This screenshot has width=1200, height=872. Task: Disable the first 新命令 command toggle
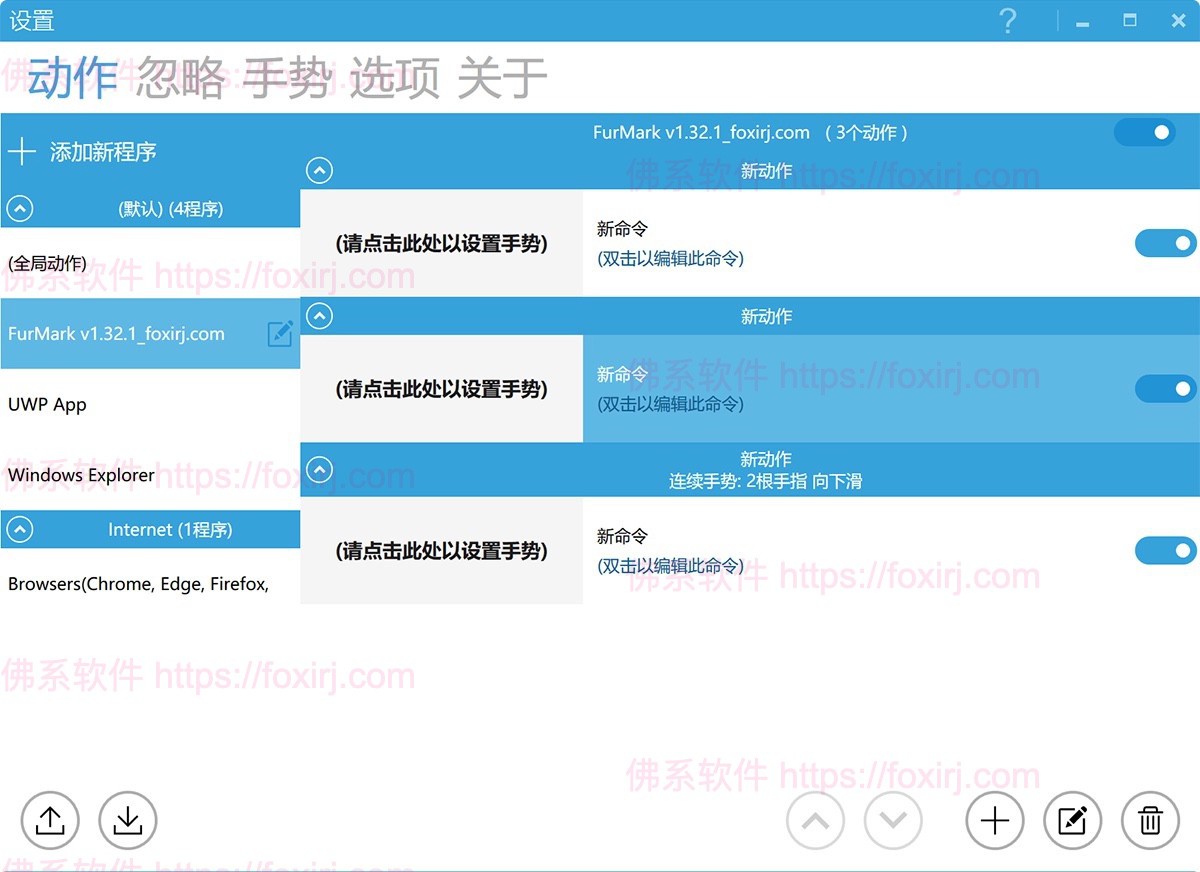[1165, 243]
